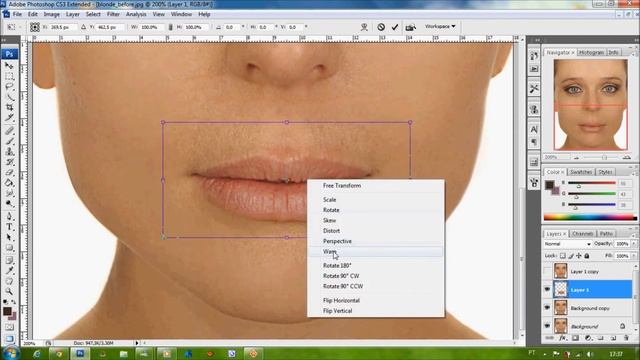The height and width of the screenshot is (360, 640).
Task: Switch between free transform and warp modes
Action: [x=364, y=27]
